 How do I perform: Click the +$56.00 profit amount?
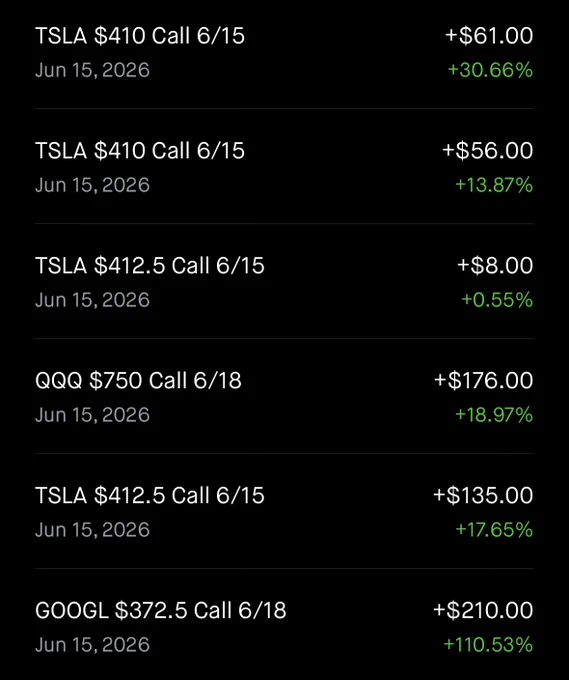point(487,150)
